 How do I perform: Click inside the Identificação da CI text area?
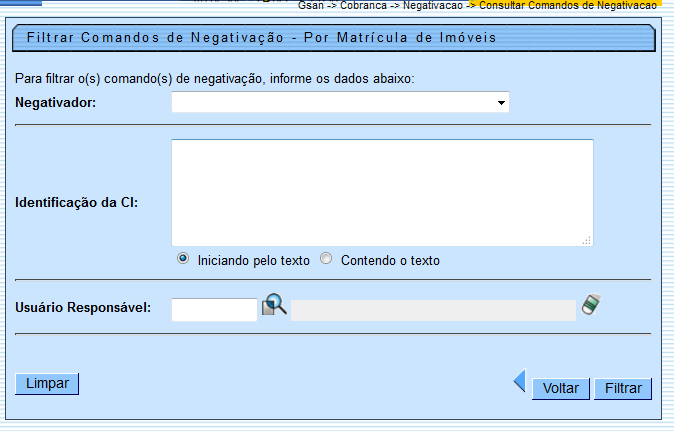[x=382, y=192]
